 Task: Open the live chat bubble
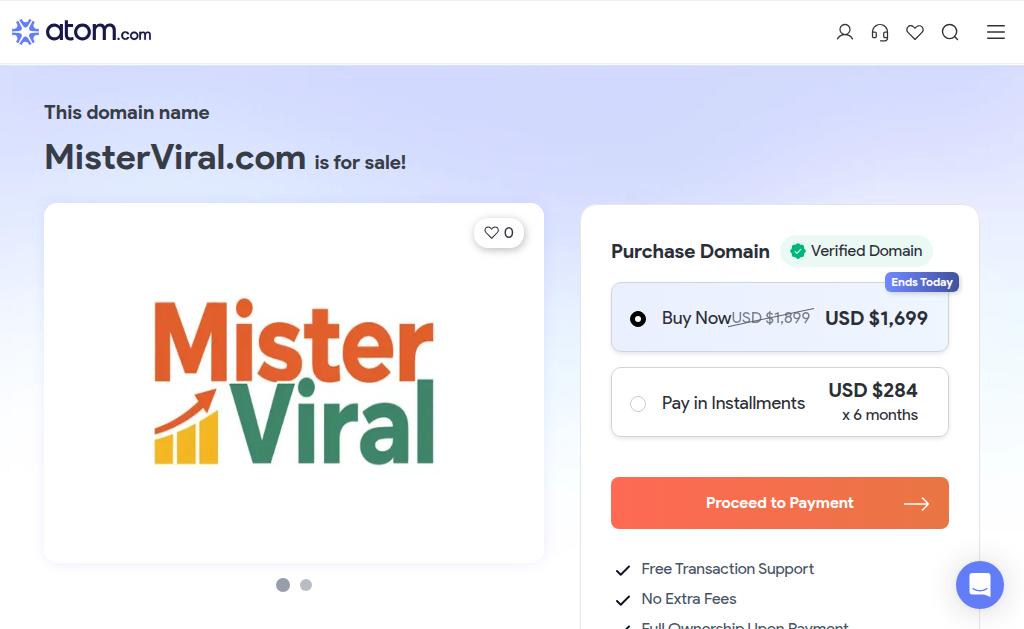[980, 585]
